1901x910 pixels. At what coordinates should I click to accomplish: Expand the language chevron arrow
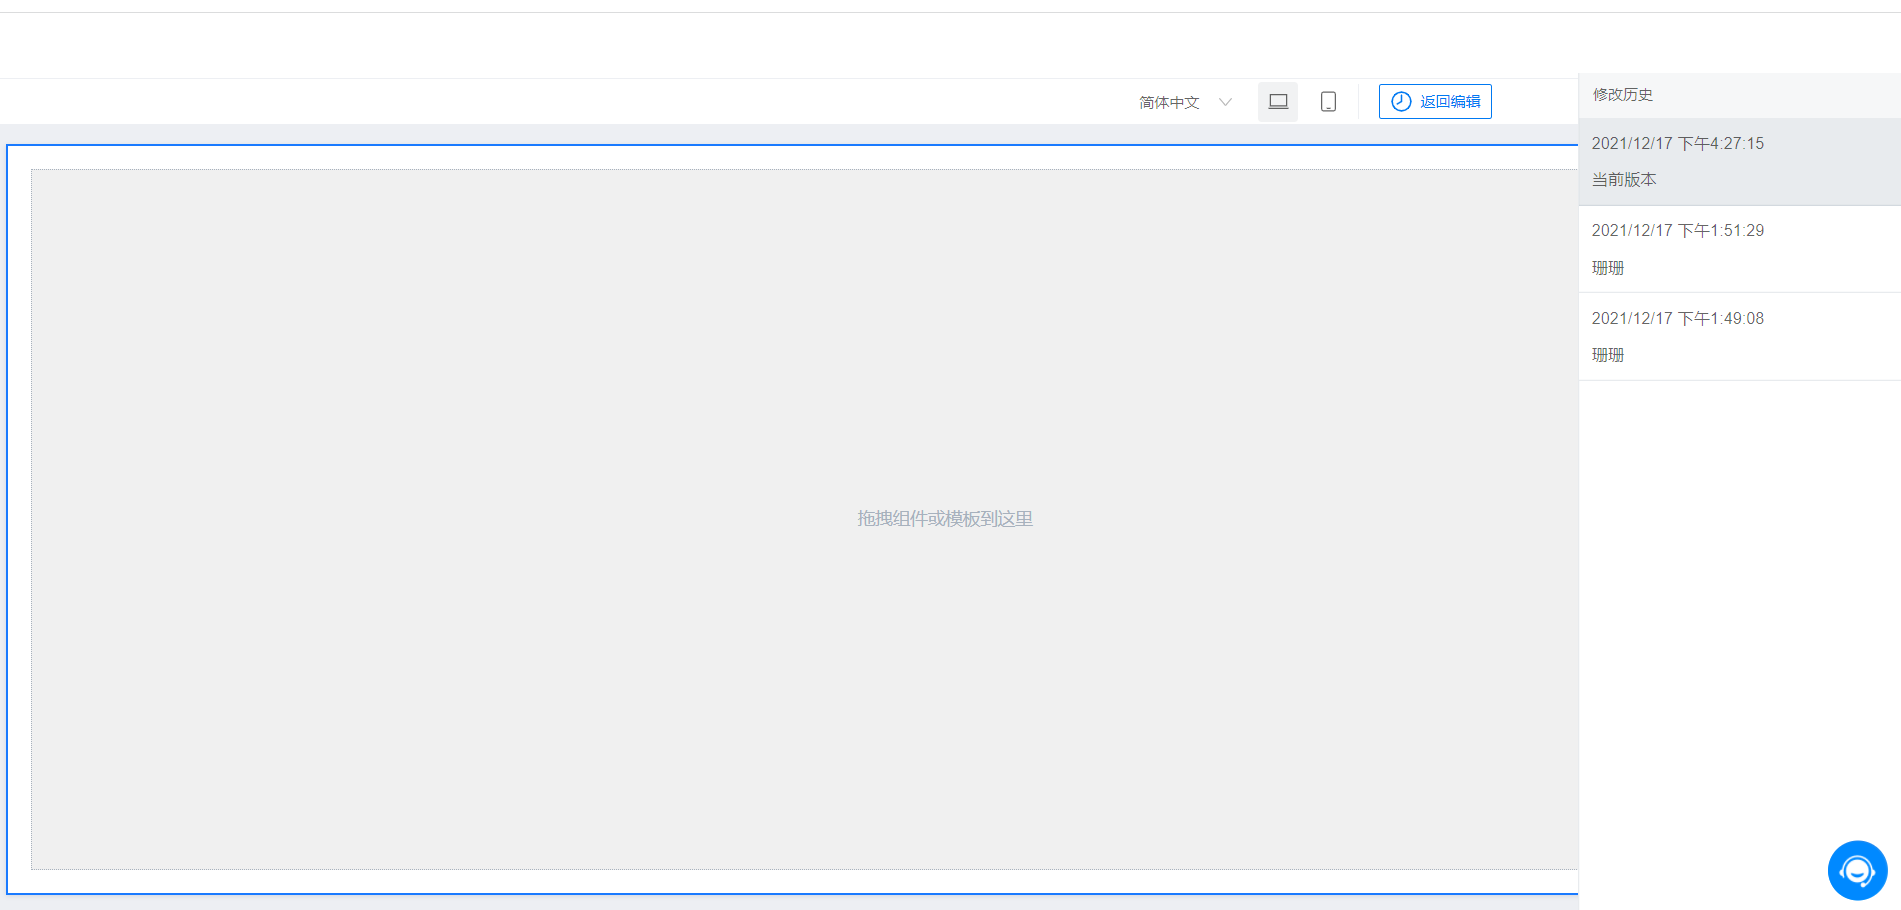tap(1225, 102)
